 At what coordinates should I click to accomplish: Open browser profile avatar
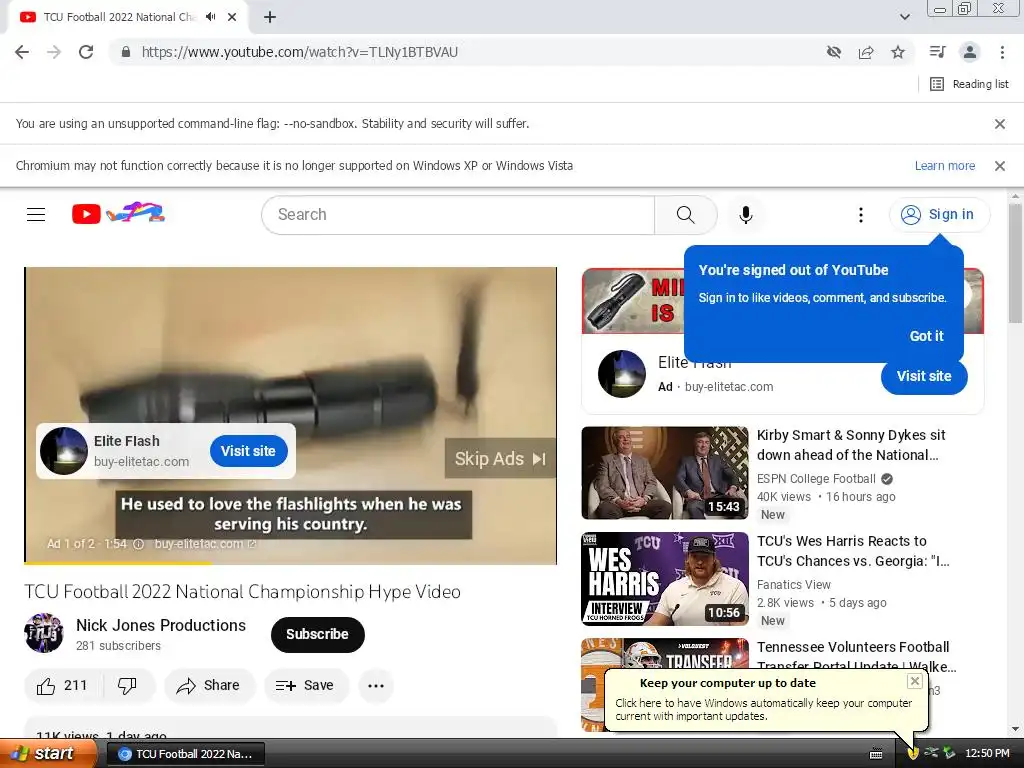coord(970,52)
